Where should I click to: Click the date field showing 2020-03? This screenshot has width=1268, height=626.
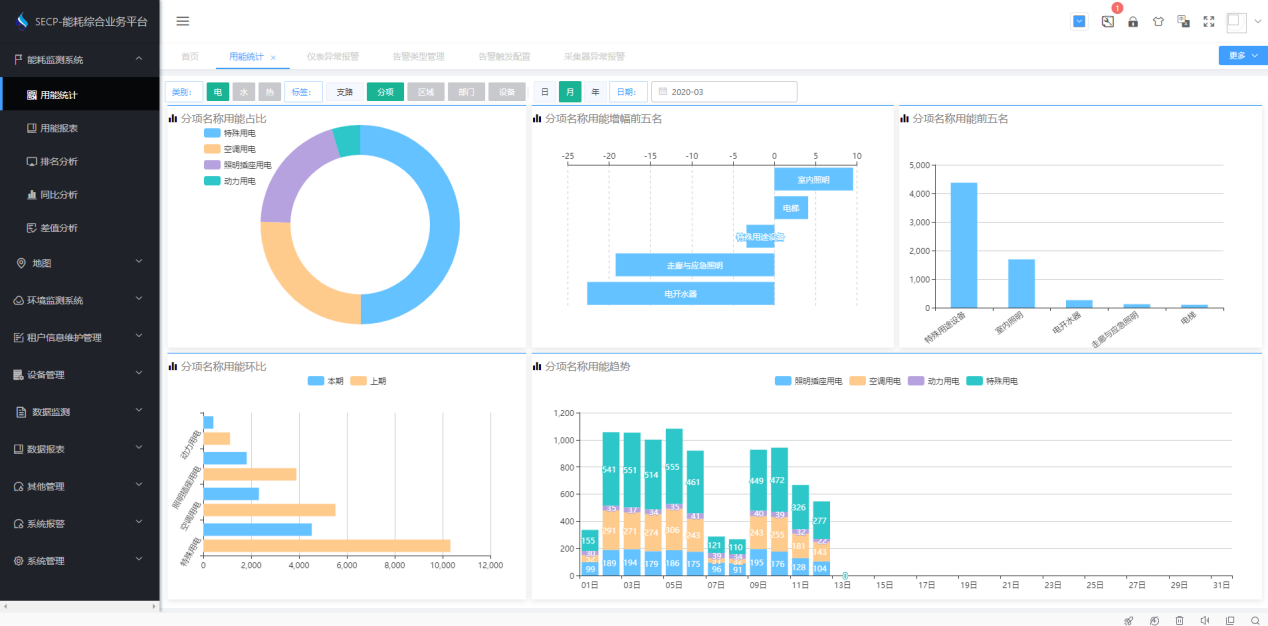[x=724, y=92]
